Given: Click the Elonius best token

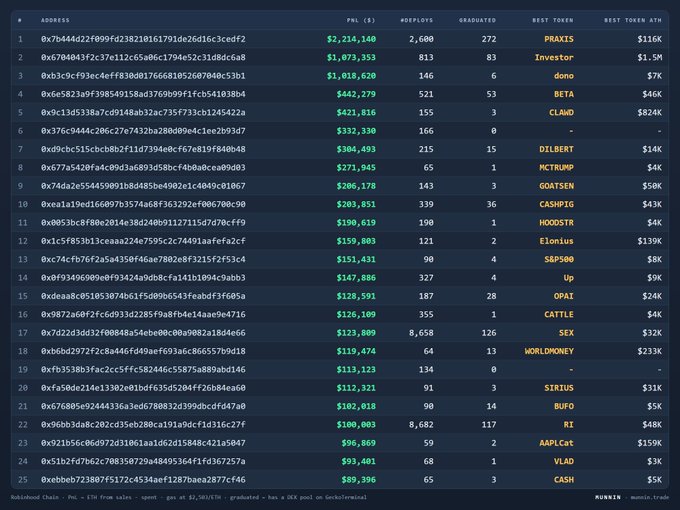Looking at the screenshot, I should click(556, 241).
